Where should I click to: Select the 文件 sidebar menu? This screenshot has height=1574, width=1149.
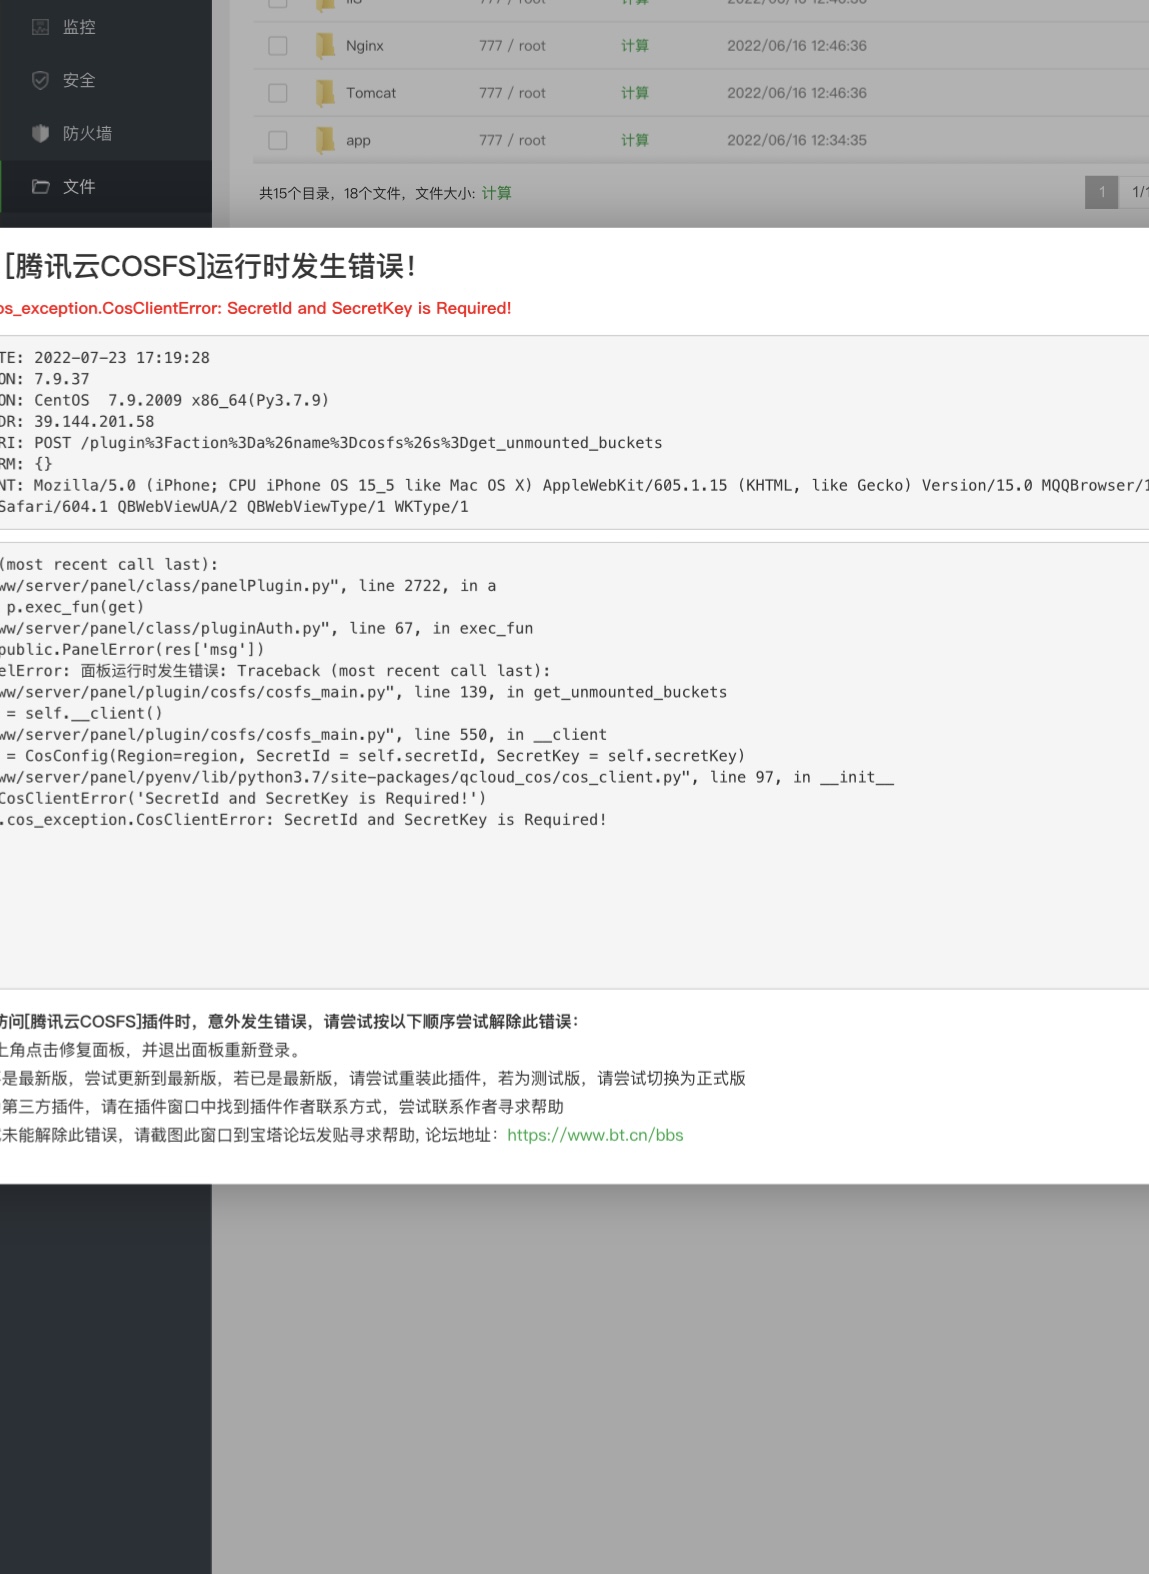click(106, 186)
